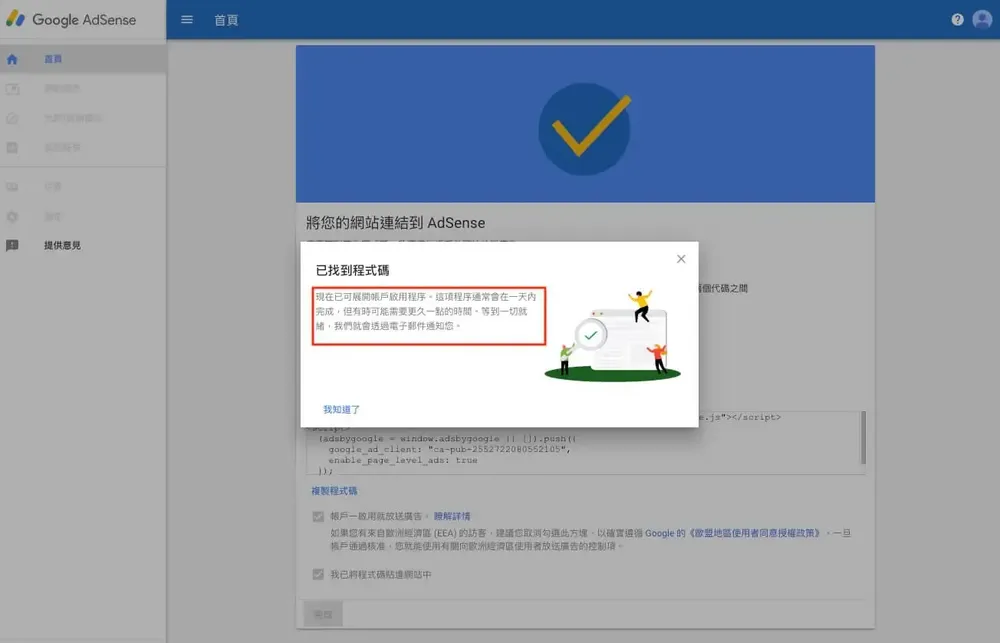Click the faded ads icon below home
The image size is (1000, 643).
click(12, 89)
